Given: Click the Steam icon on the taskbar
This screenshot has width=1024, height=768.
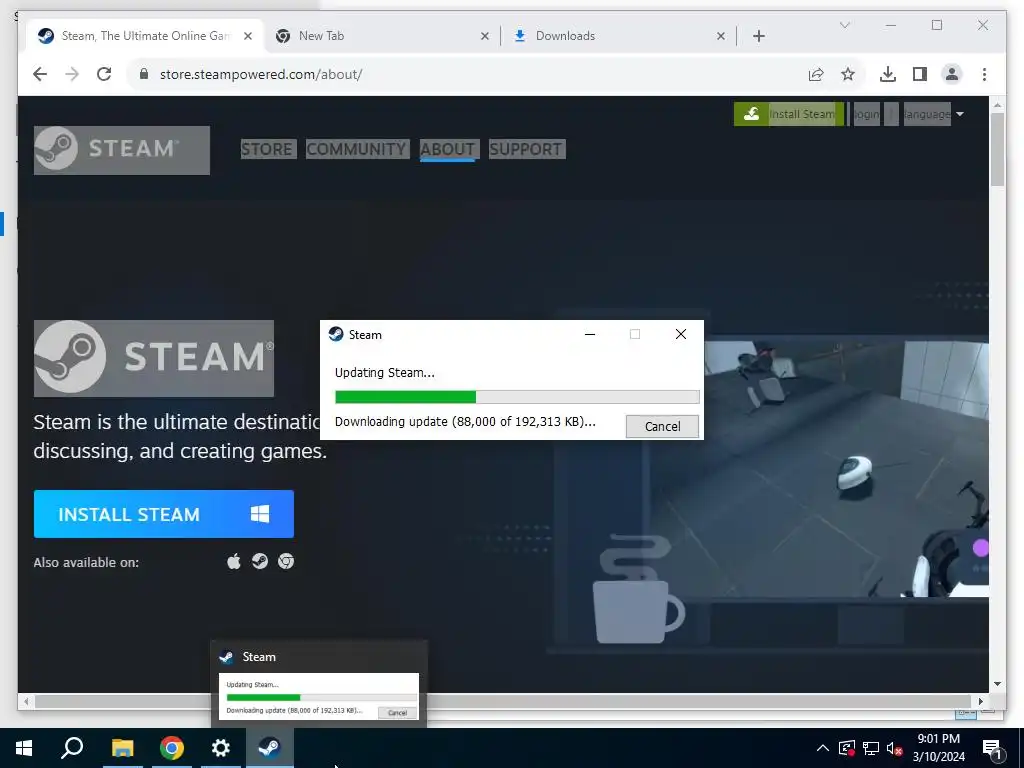Looking at the screenshot, I should (x=270, y=748).
